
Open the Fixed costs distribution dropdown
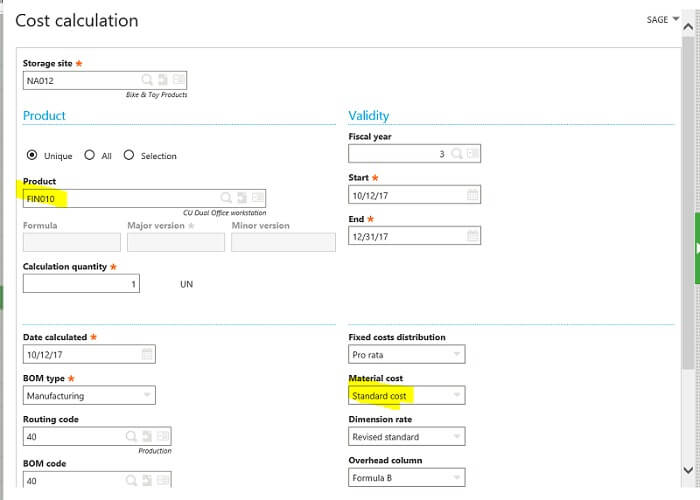[x=407, y=354]
